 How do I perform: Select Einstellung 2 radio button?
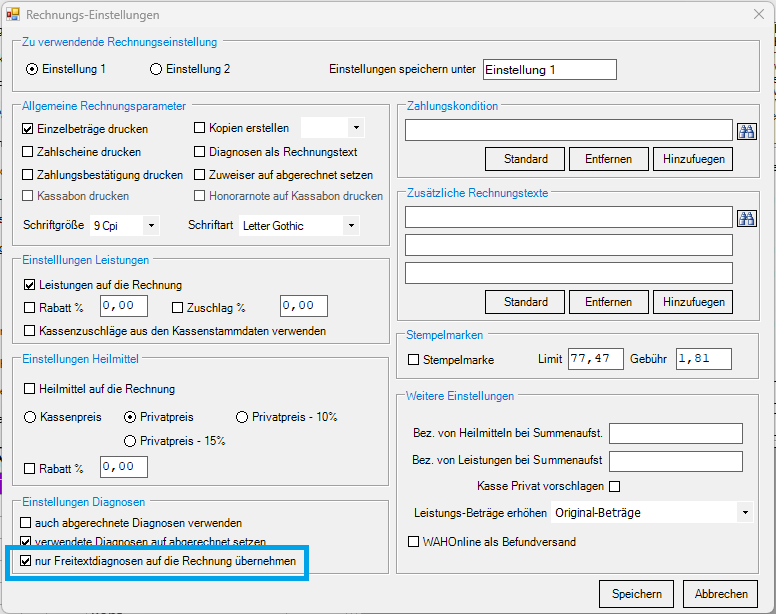[x=155, y=69]
